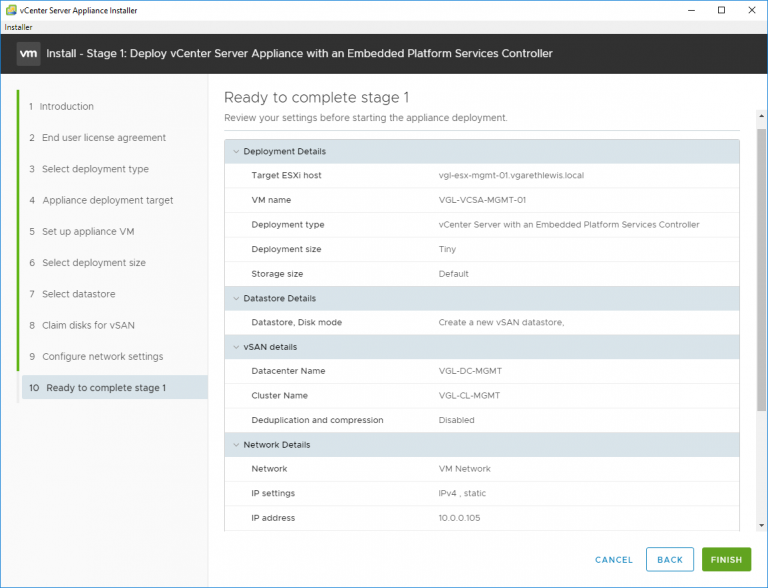
Task: Go to Appliance deployment target step
Action: pos(101,200)
